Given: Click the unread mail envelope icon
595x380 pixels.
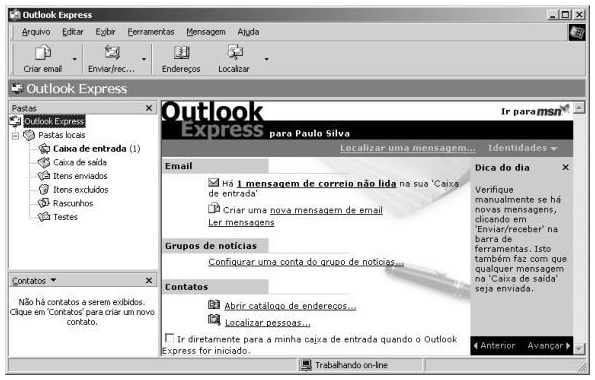Looking at the screenshot, I should 214,183.
